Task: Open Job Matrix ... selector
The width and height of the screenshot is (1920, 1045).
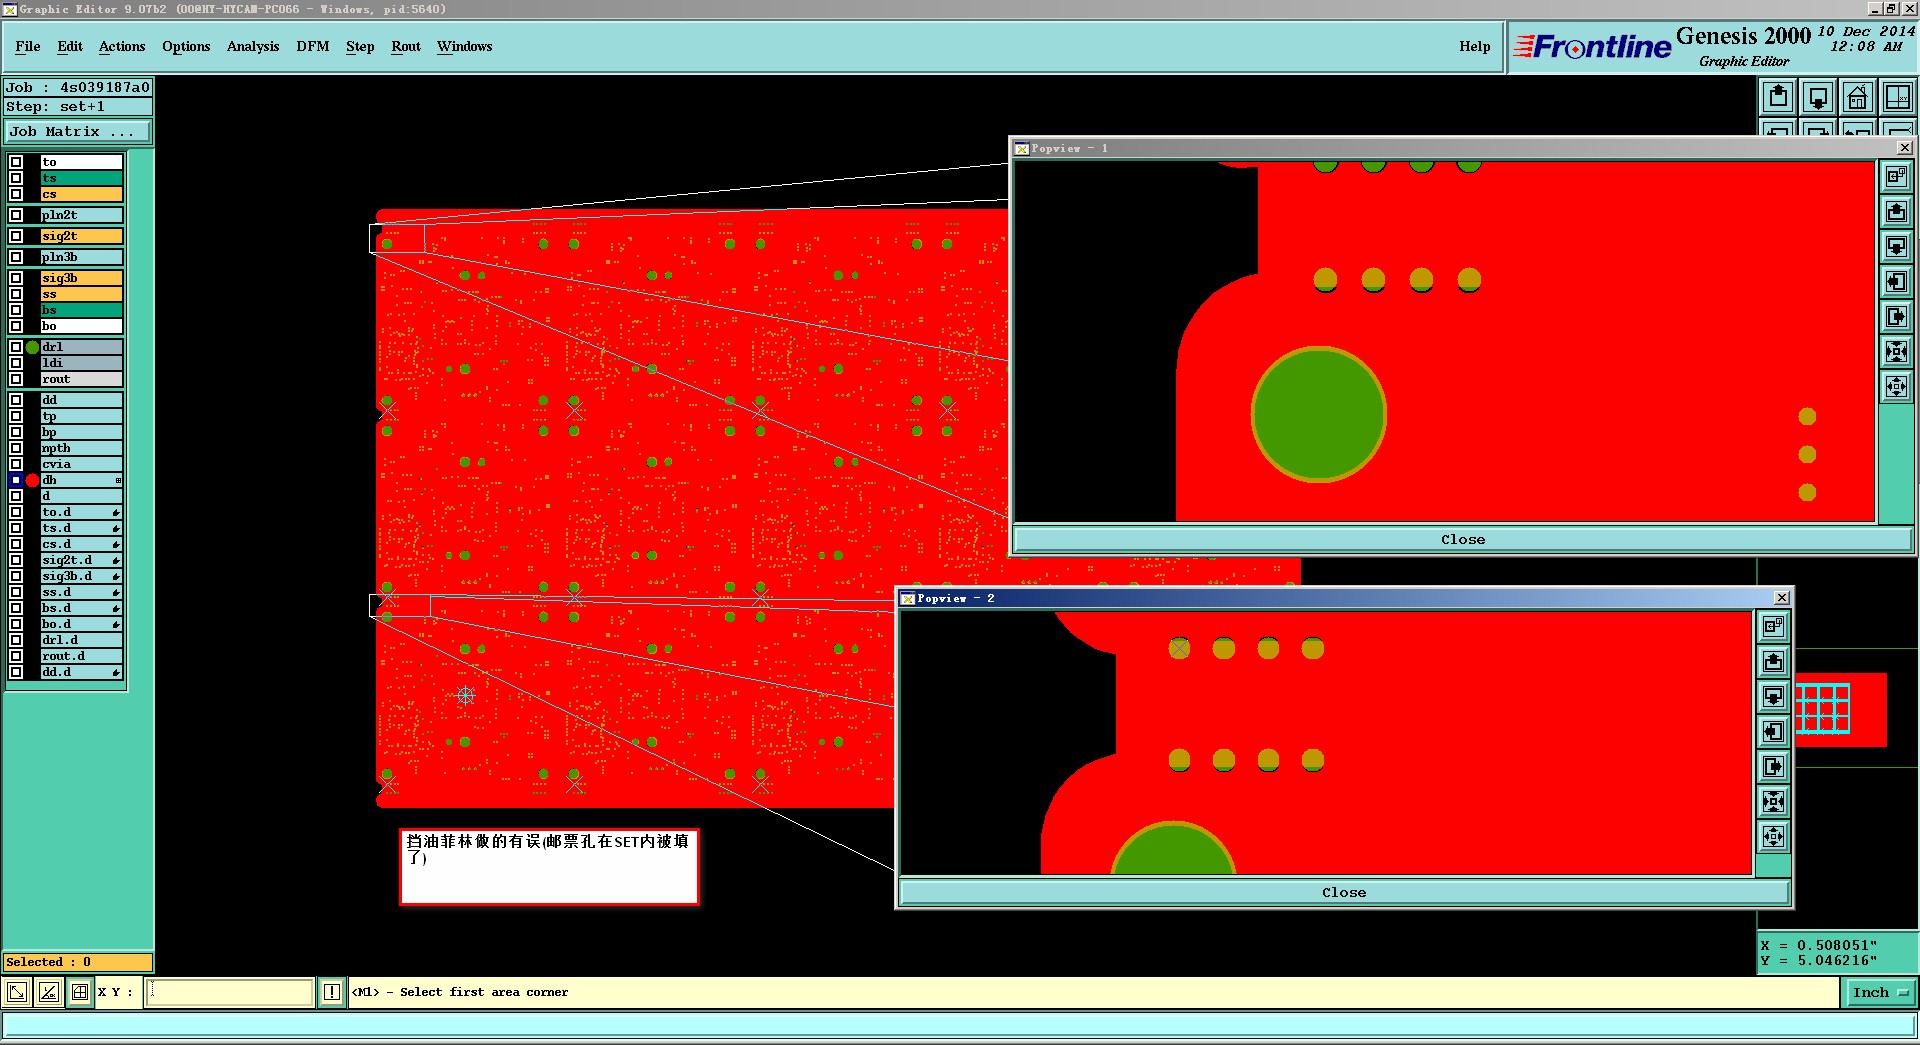Action: click(77, 131)
